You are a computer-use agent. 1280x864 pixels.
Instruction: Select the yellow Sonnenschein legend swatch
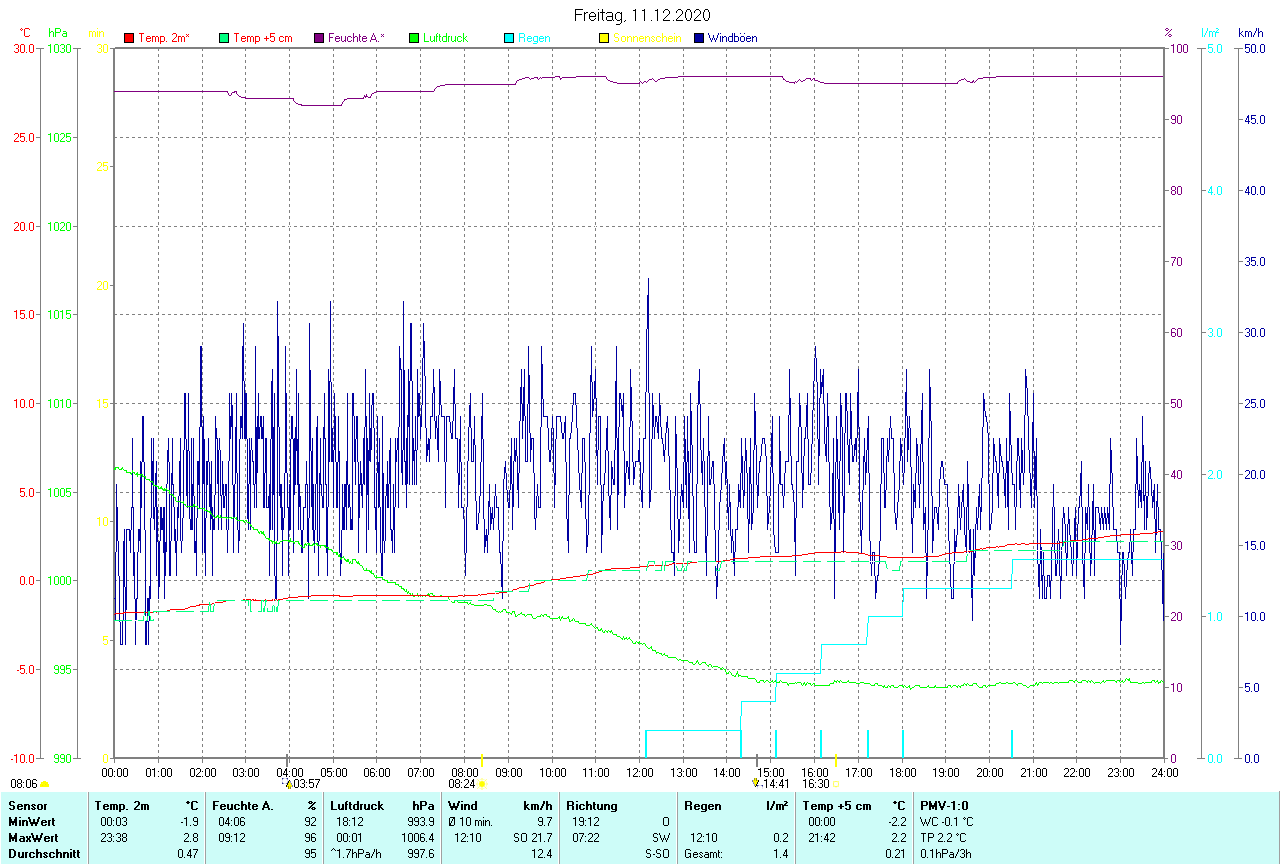tap(603, 38)
